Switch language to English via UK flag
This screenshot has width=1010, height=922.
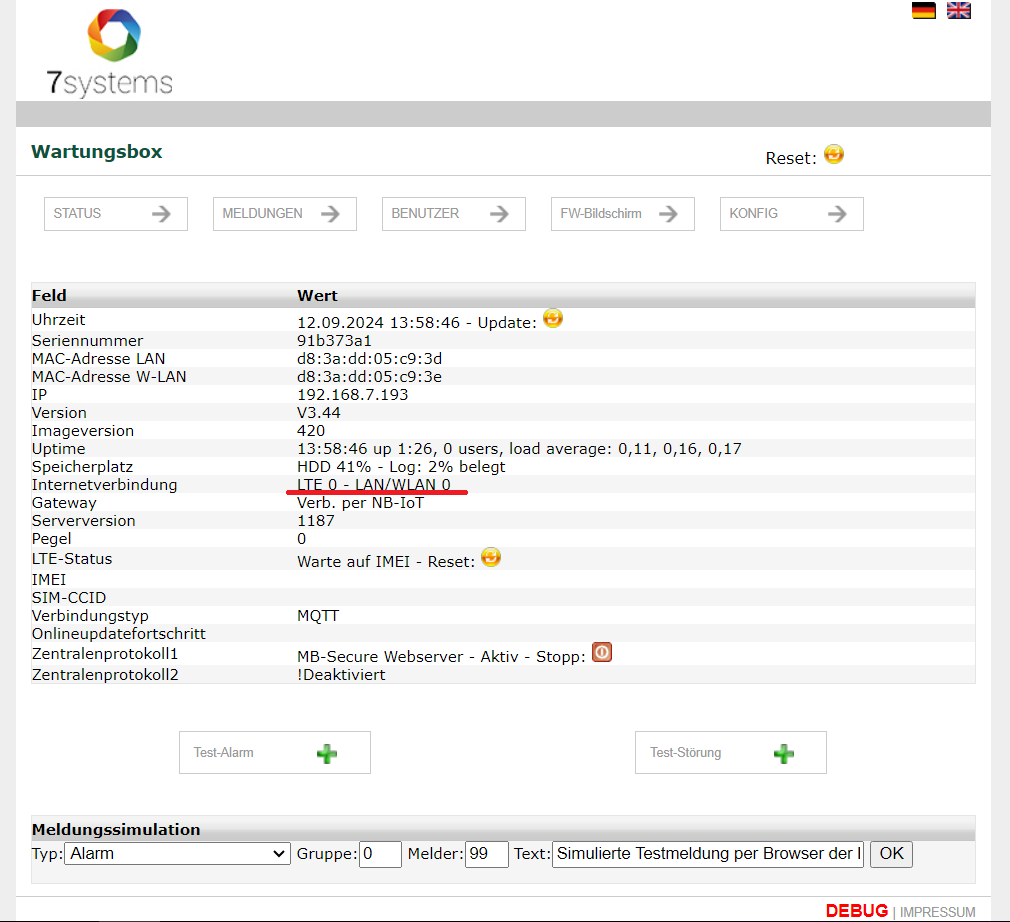pos(958,10)
